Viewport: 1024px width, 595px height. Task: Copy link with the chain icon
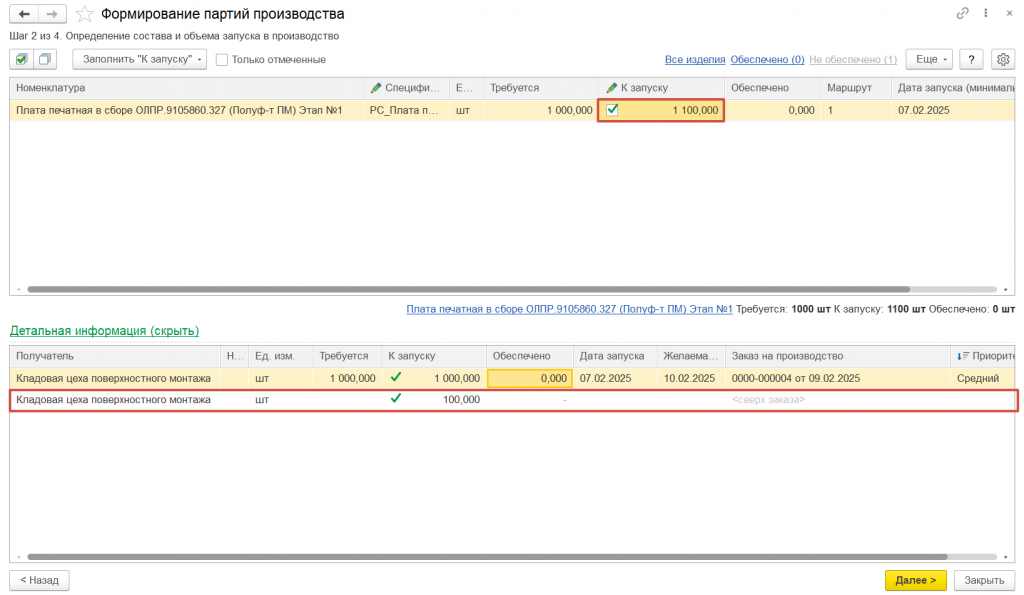point(962,13)
